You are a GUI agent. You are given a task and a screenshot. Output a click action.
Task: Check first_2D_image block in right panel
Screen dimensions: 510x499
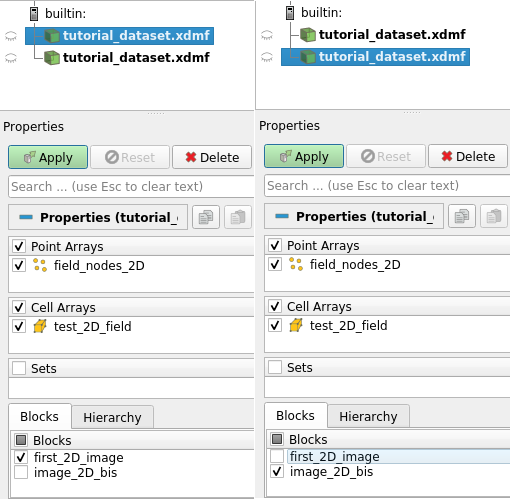click(277, 456)
